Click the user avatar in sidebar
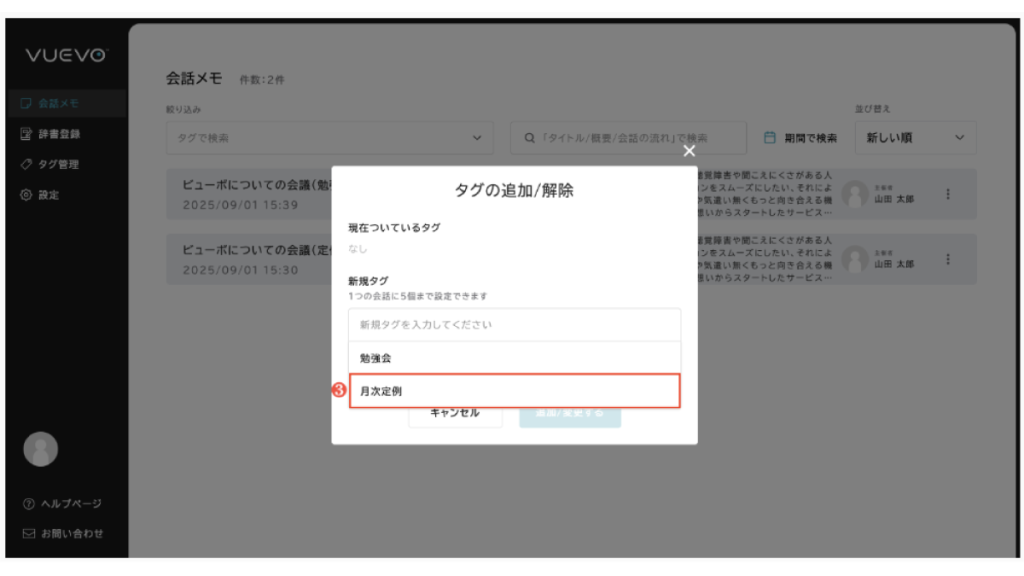This screenshot has width=1024, height=576. click(40, 449)
